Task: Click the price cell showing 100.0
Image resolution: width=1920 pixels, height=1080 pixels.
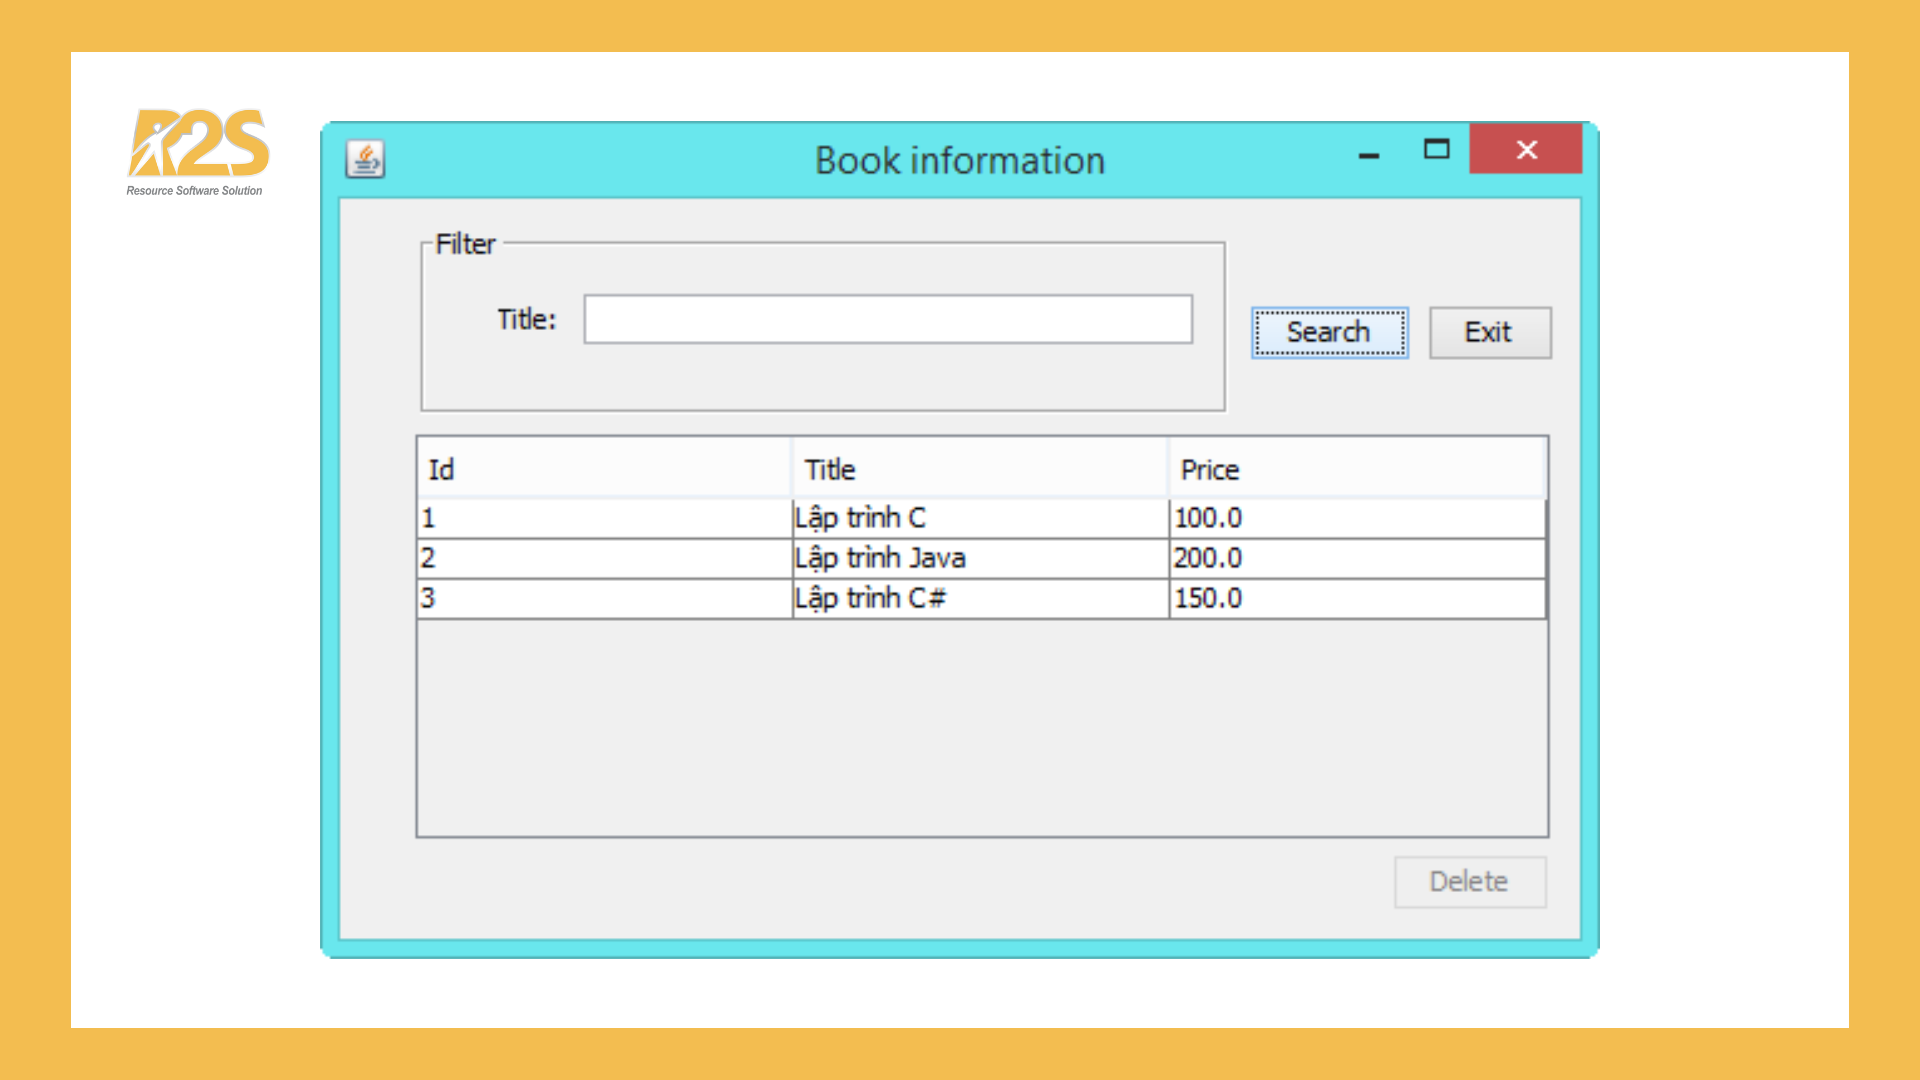Action: [1356, 518]
